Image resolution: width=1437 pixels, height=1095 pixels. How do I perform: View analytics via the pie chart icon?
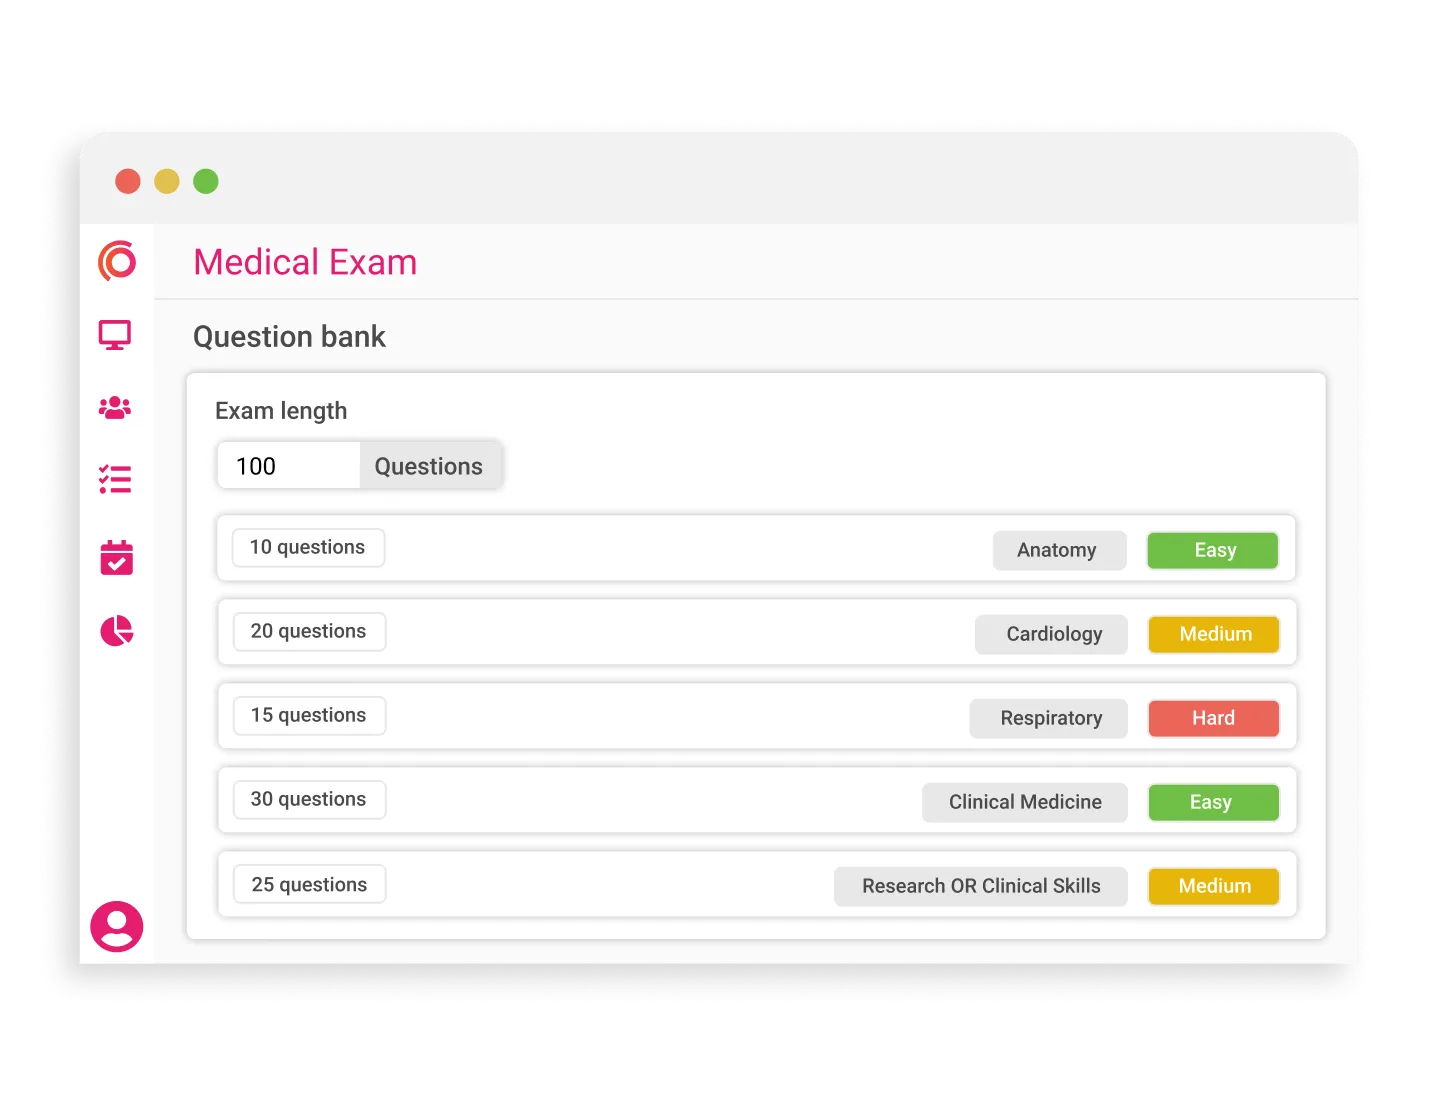pos(116,631)
